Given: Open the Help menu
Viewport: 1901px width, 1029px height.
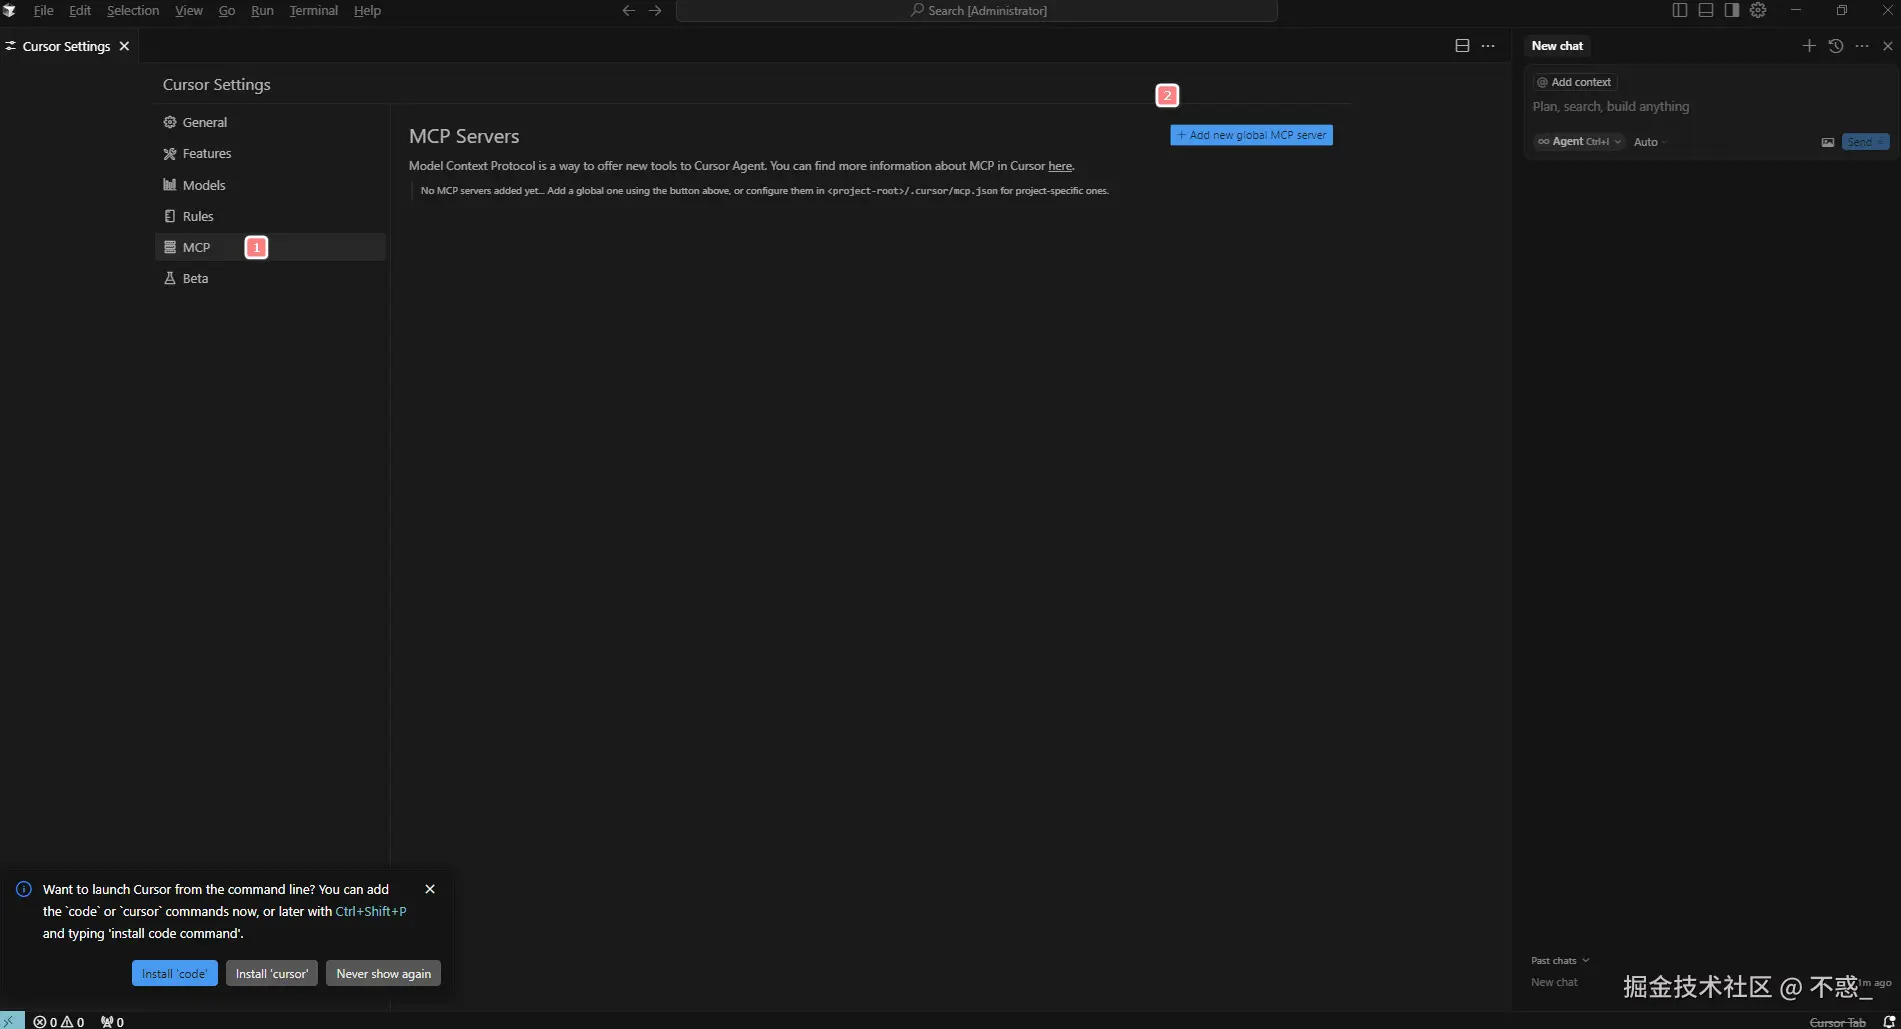Looking at the screenshot, I should pos(367,11).
